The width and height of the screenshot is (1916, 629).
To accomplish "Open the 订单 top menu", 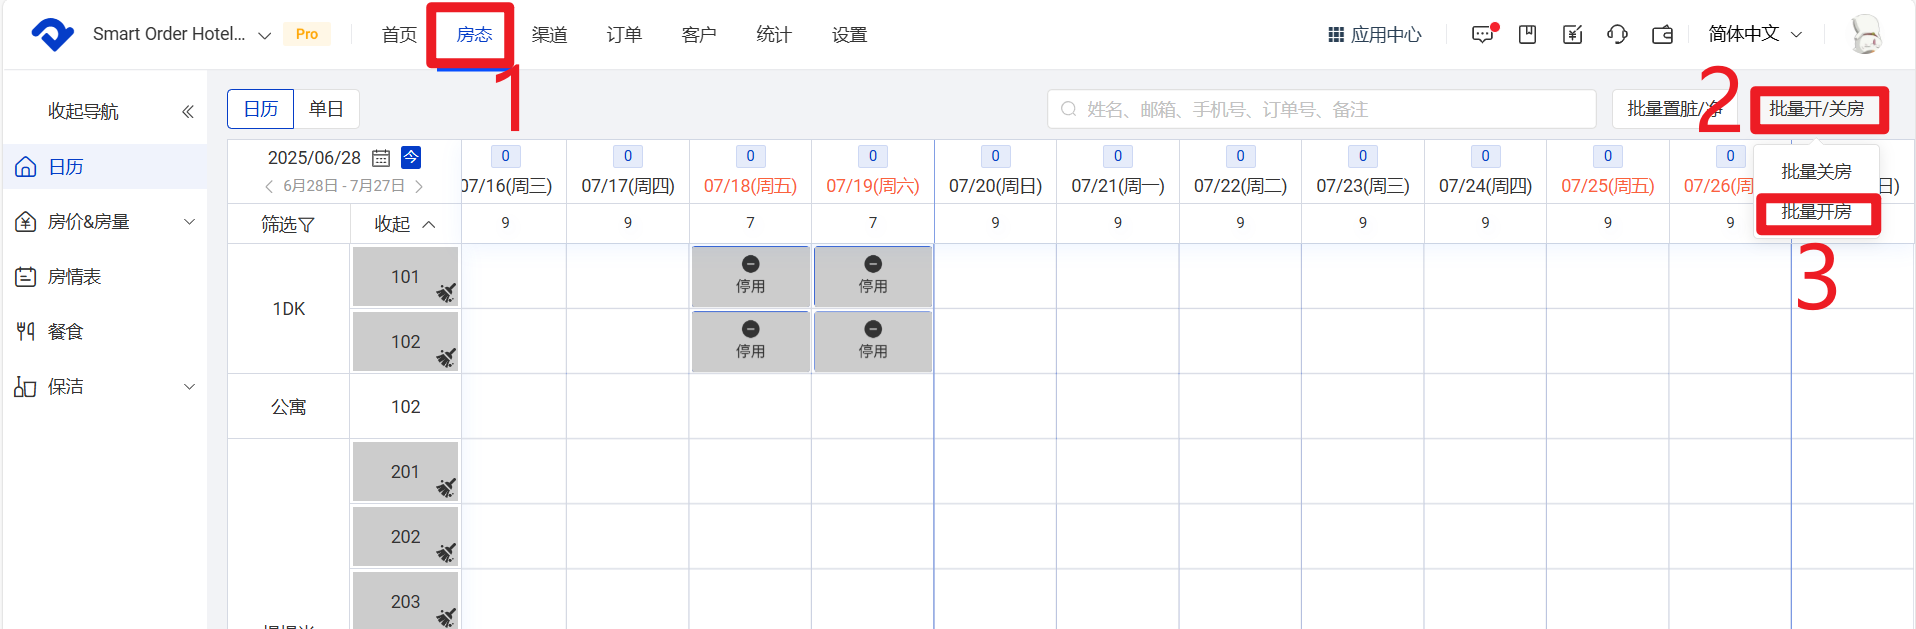I will click(624, 35).
